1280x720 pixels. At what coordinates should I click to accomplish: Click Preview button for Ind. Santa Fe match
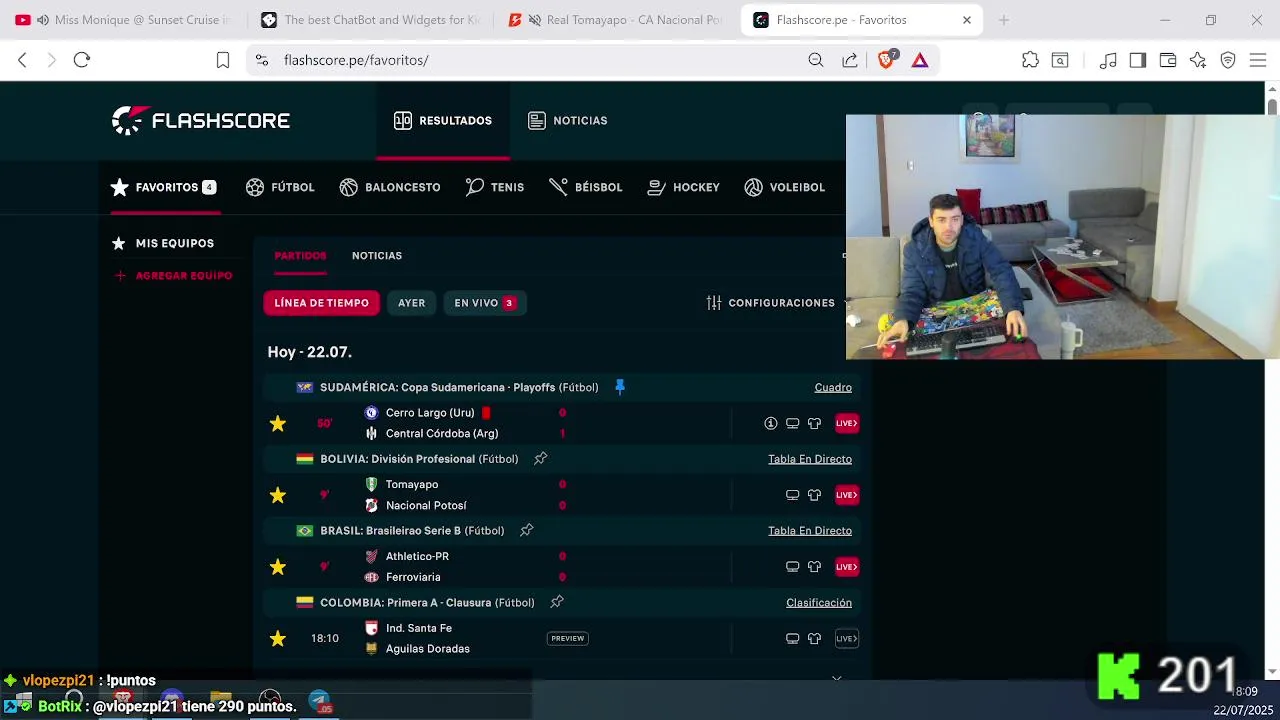click(x=567, y=638)
